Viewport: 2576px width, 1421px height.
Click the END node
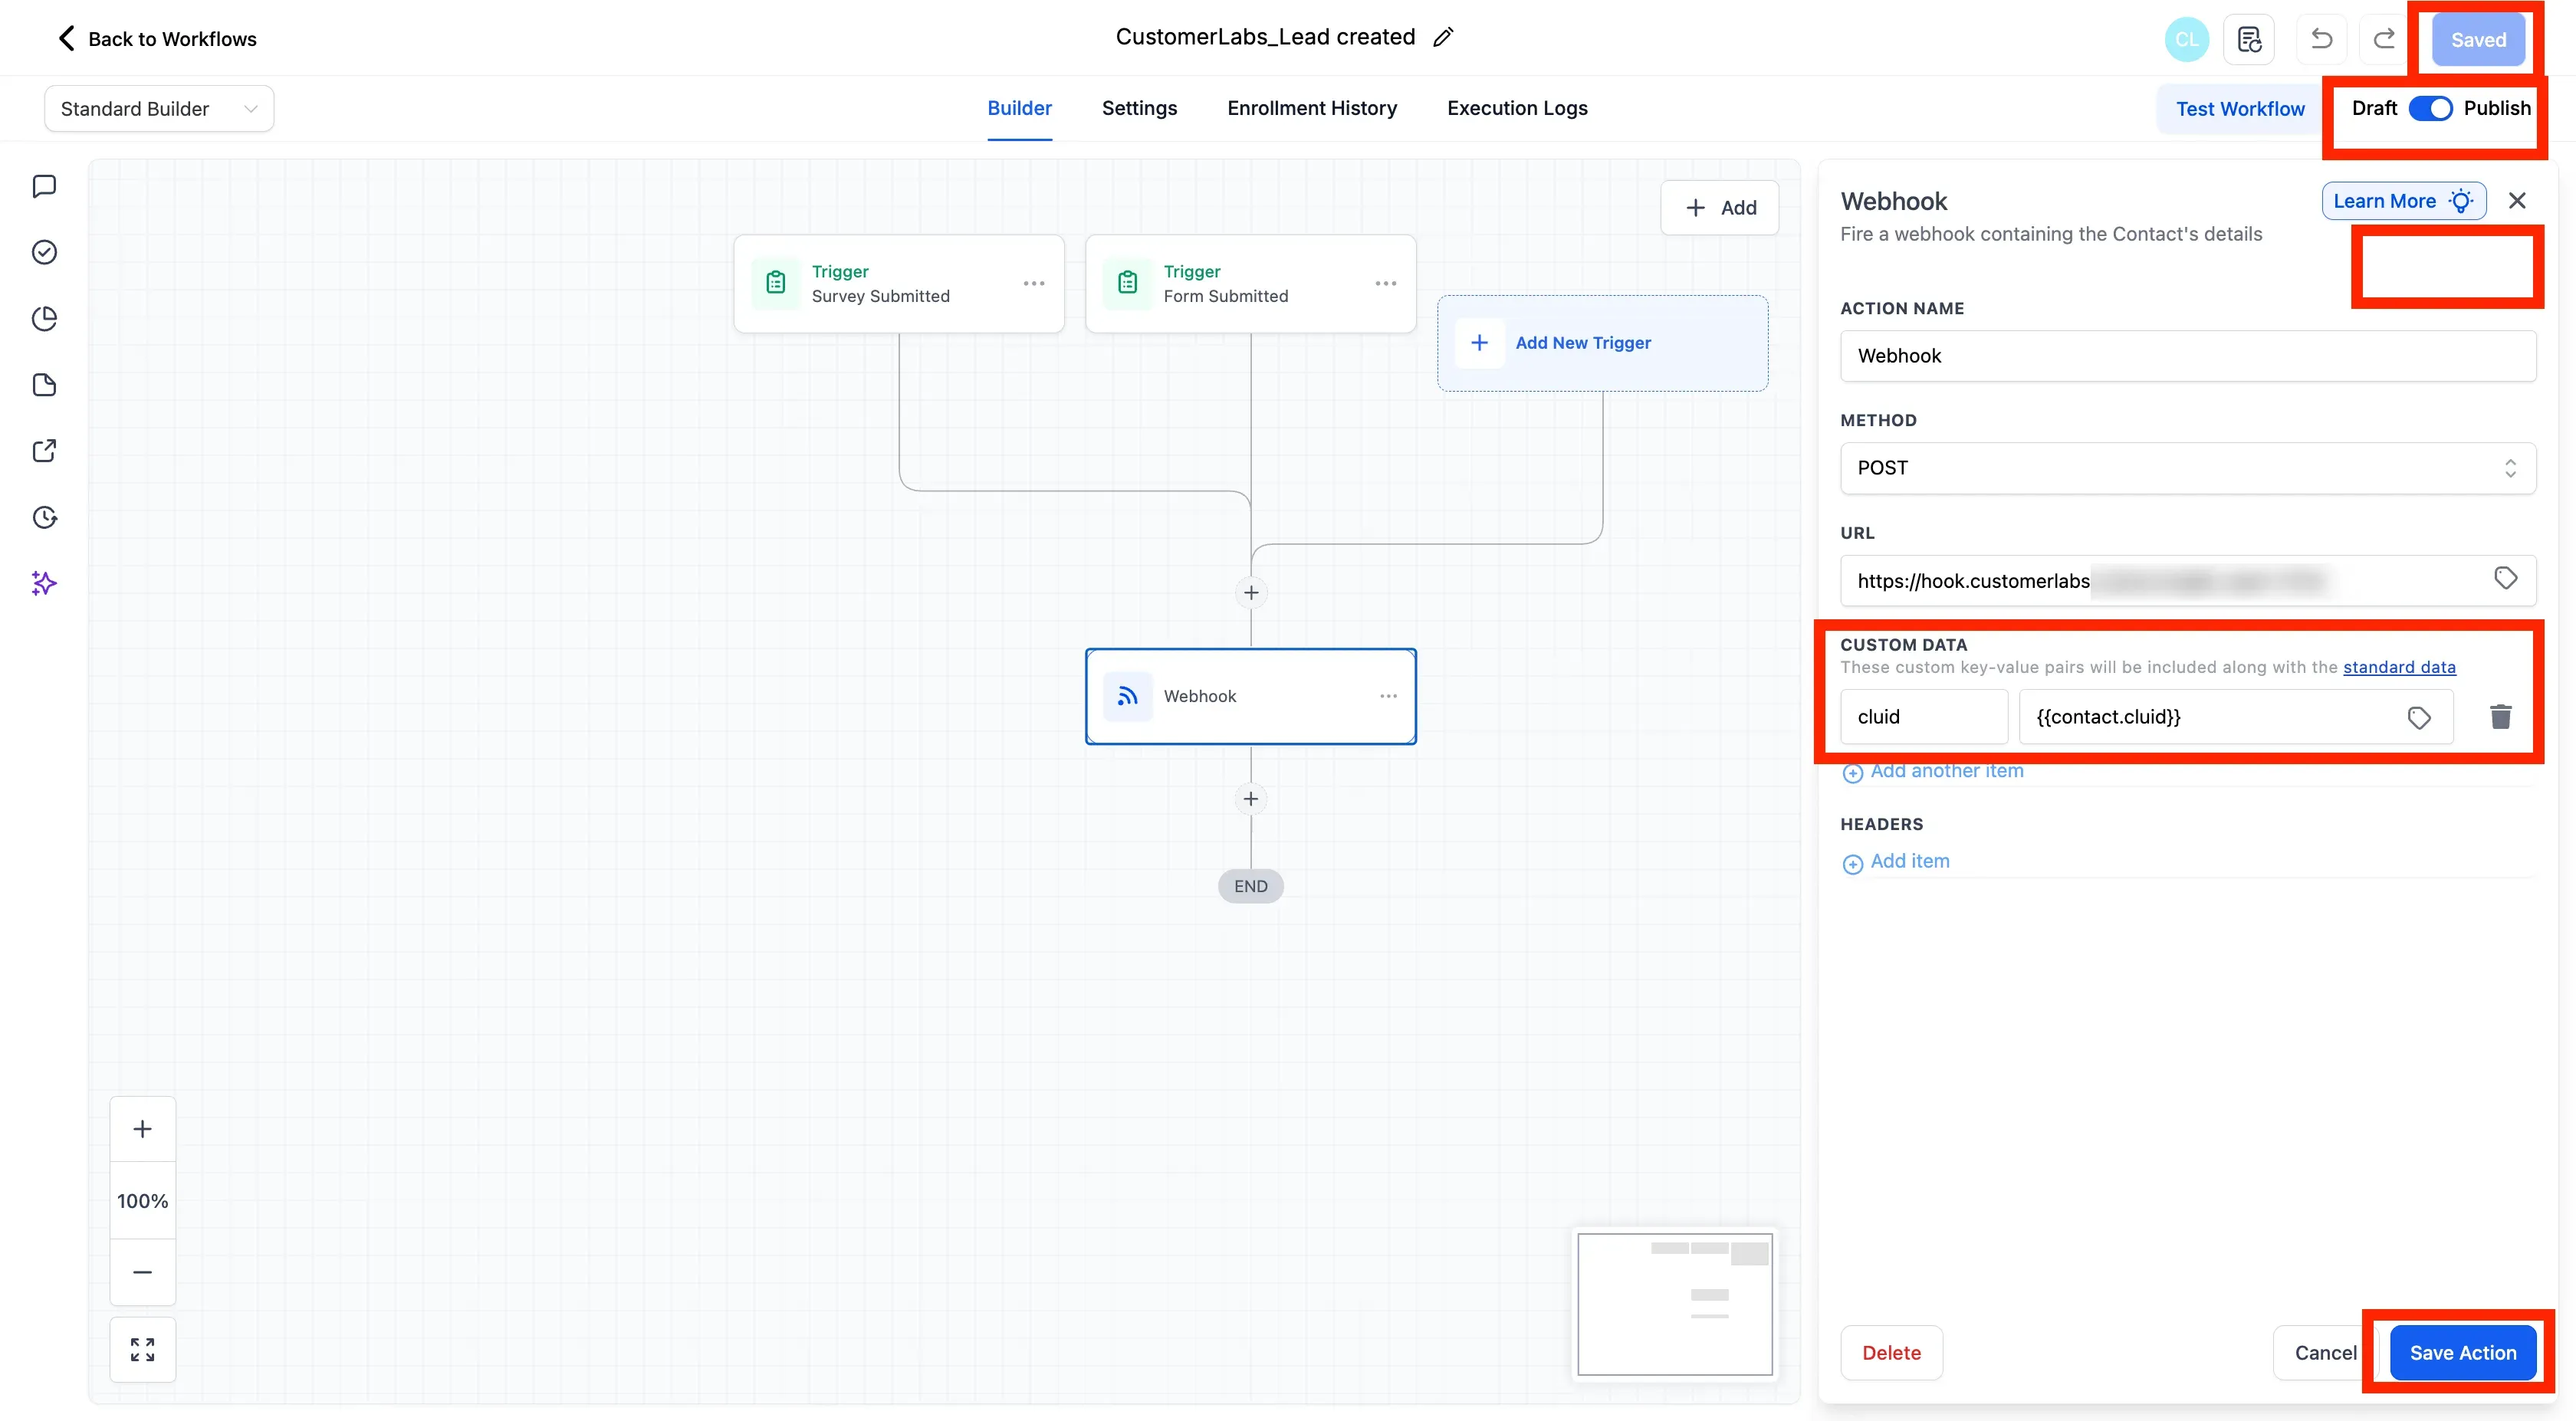(x=1250, y=886)
